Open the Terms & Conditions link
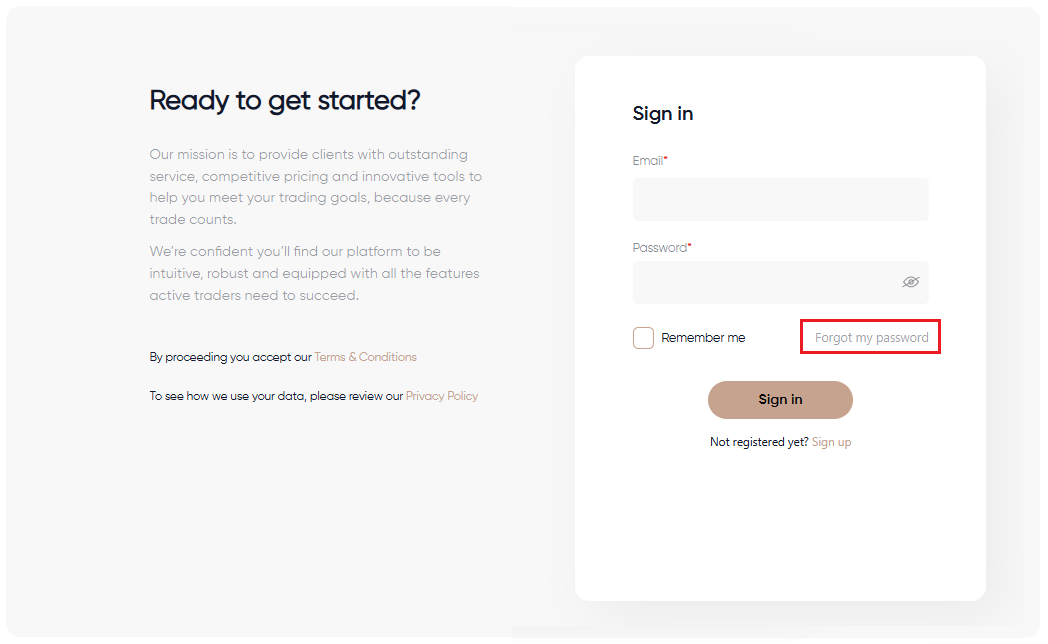1048x644 pixels. tap(365, 357)
